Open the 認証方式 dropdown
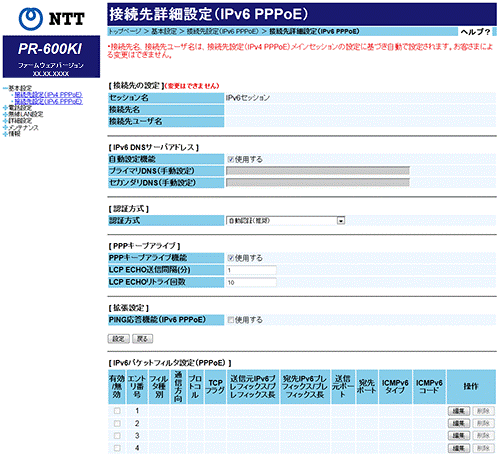This screenshot has height=456, width=500. coord(286,221)
